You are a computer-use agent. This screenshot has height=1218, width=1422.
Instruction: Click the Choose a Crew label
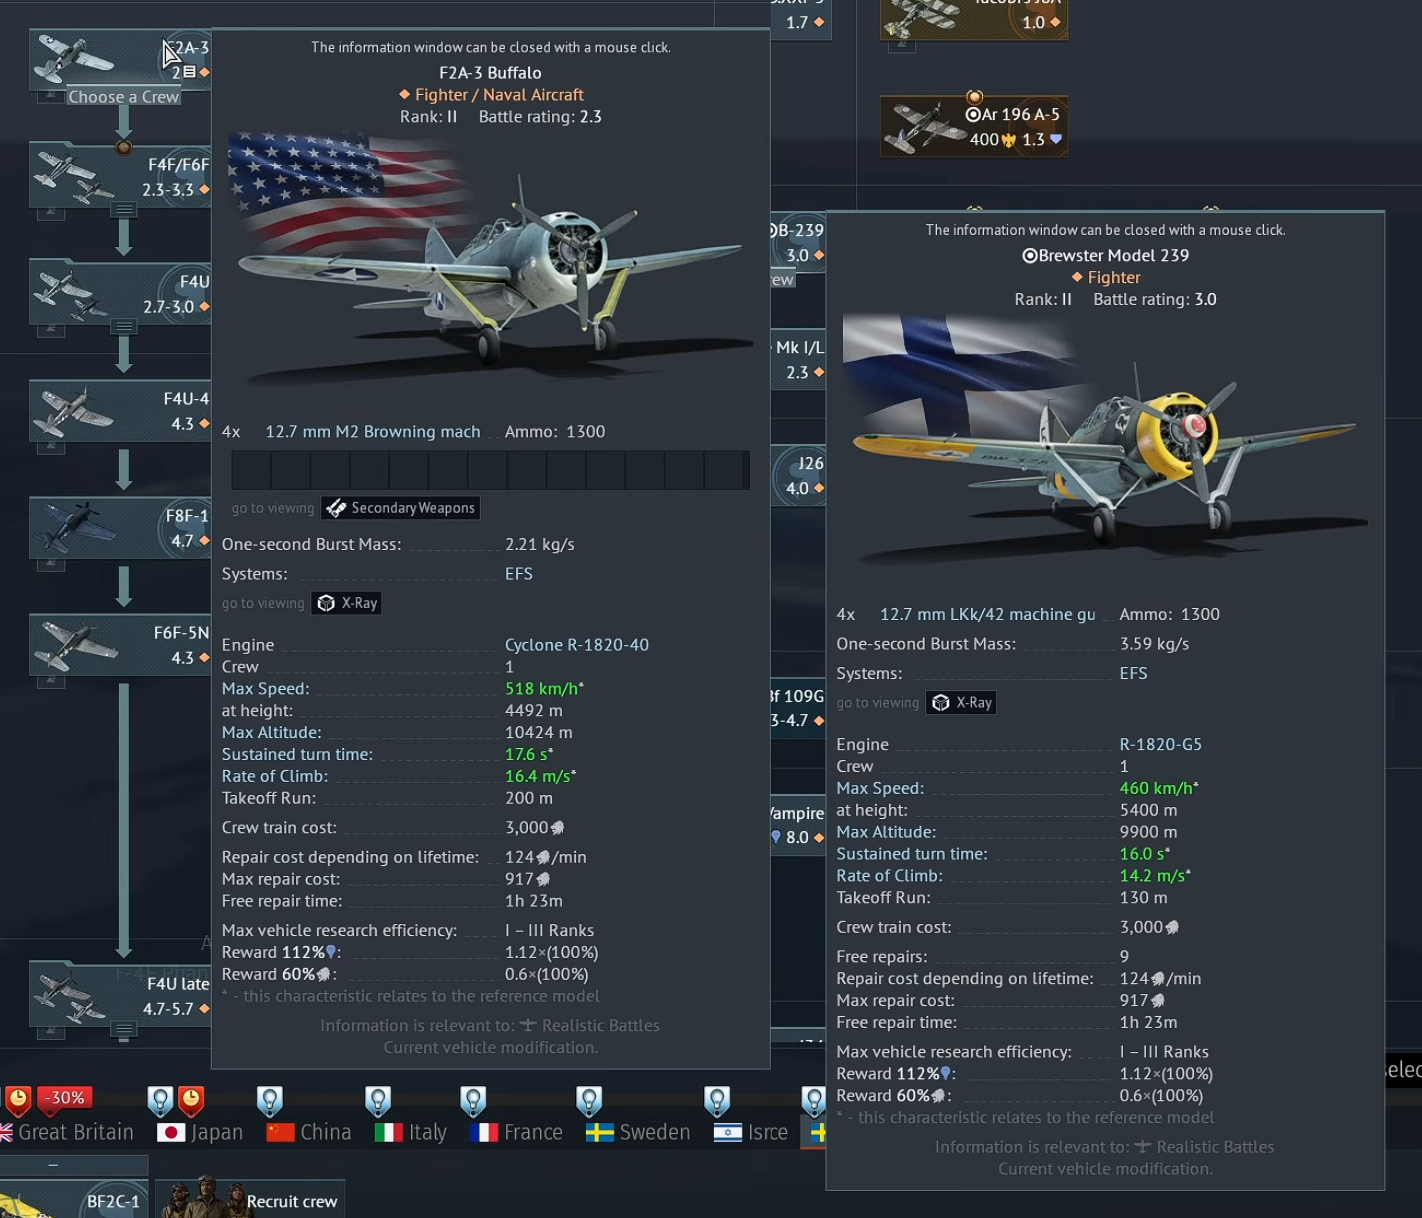(x=124, y=97)
